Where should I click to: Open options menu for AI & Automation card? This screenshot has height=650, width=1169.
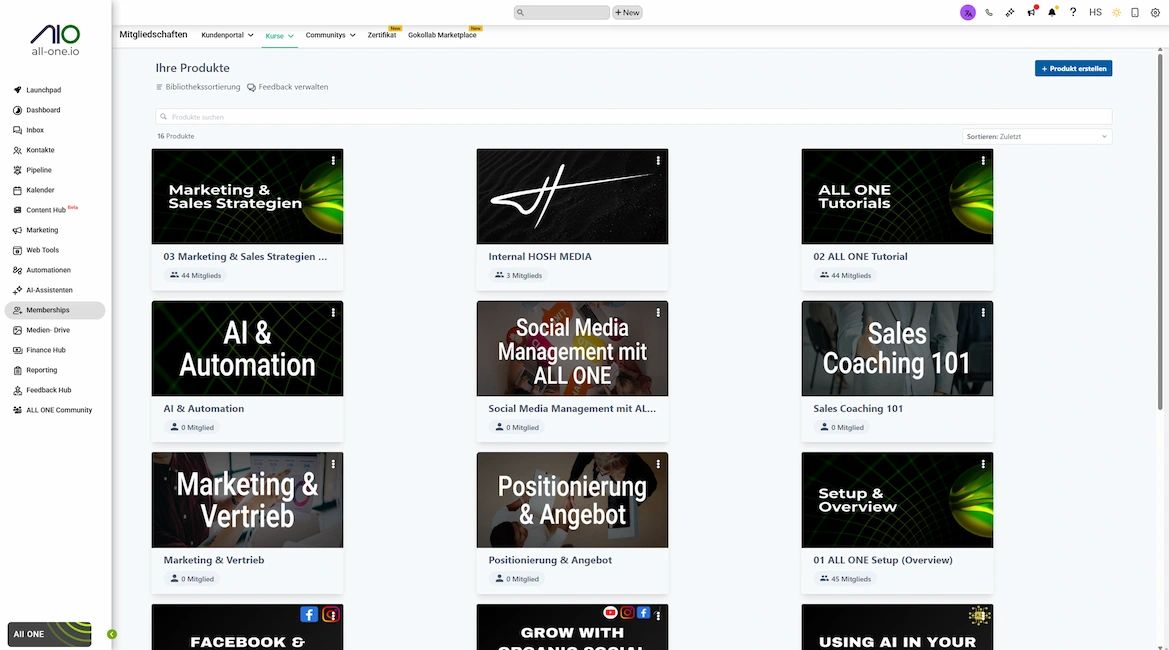pyautogui.click(x=333, y=312)
